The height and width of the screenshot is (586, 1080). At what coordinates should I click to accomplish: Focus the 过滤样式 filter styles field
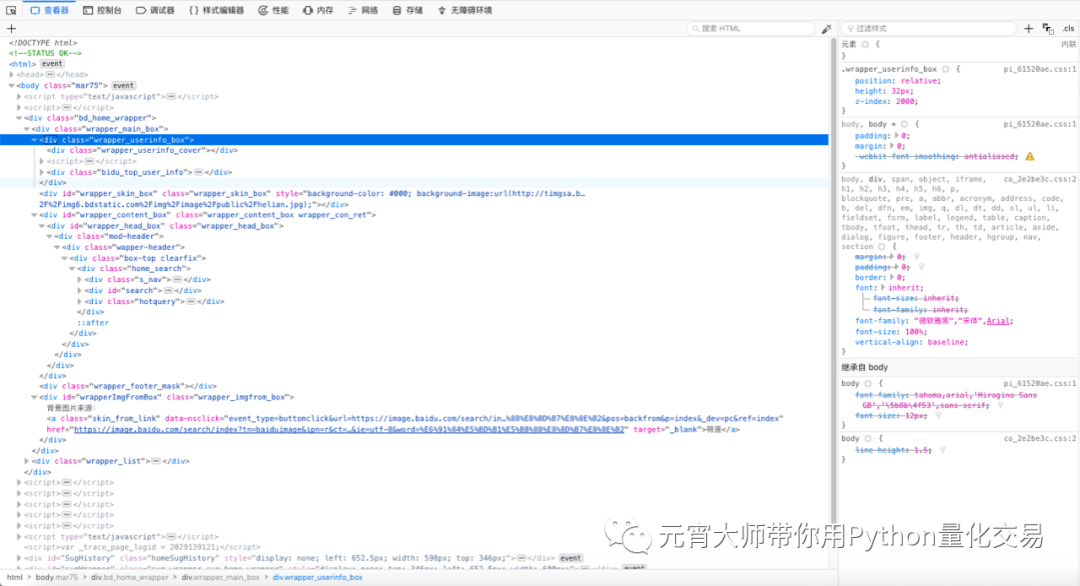point(929,28)
